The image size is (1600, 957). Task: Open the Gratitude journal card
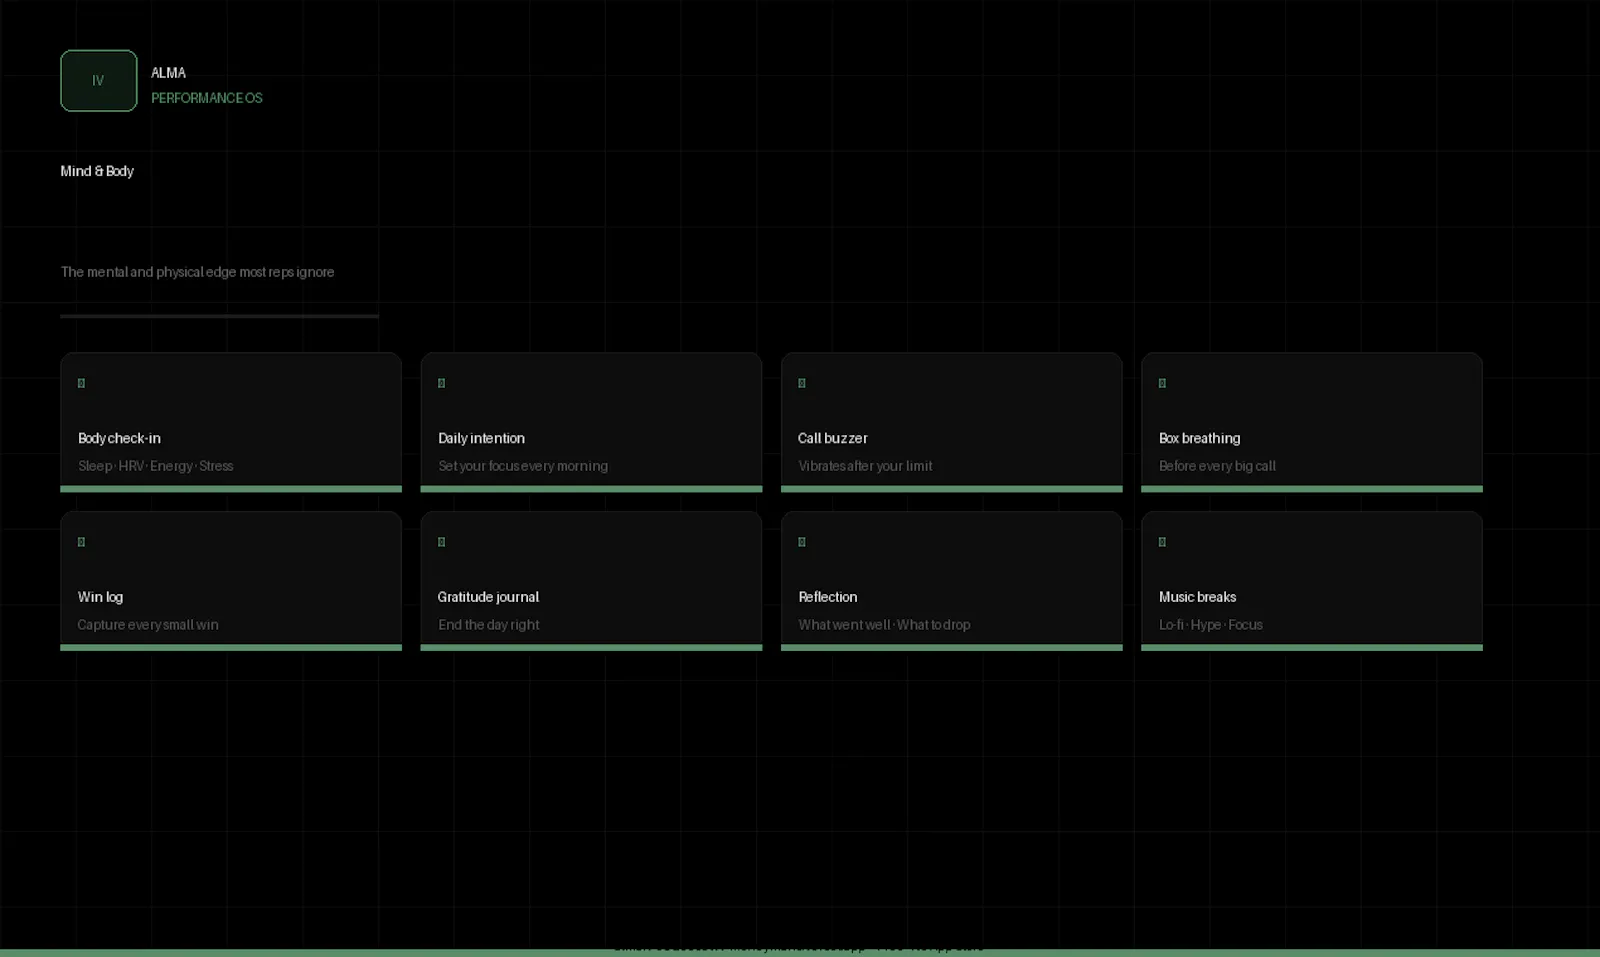coord(591,581)
